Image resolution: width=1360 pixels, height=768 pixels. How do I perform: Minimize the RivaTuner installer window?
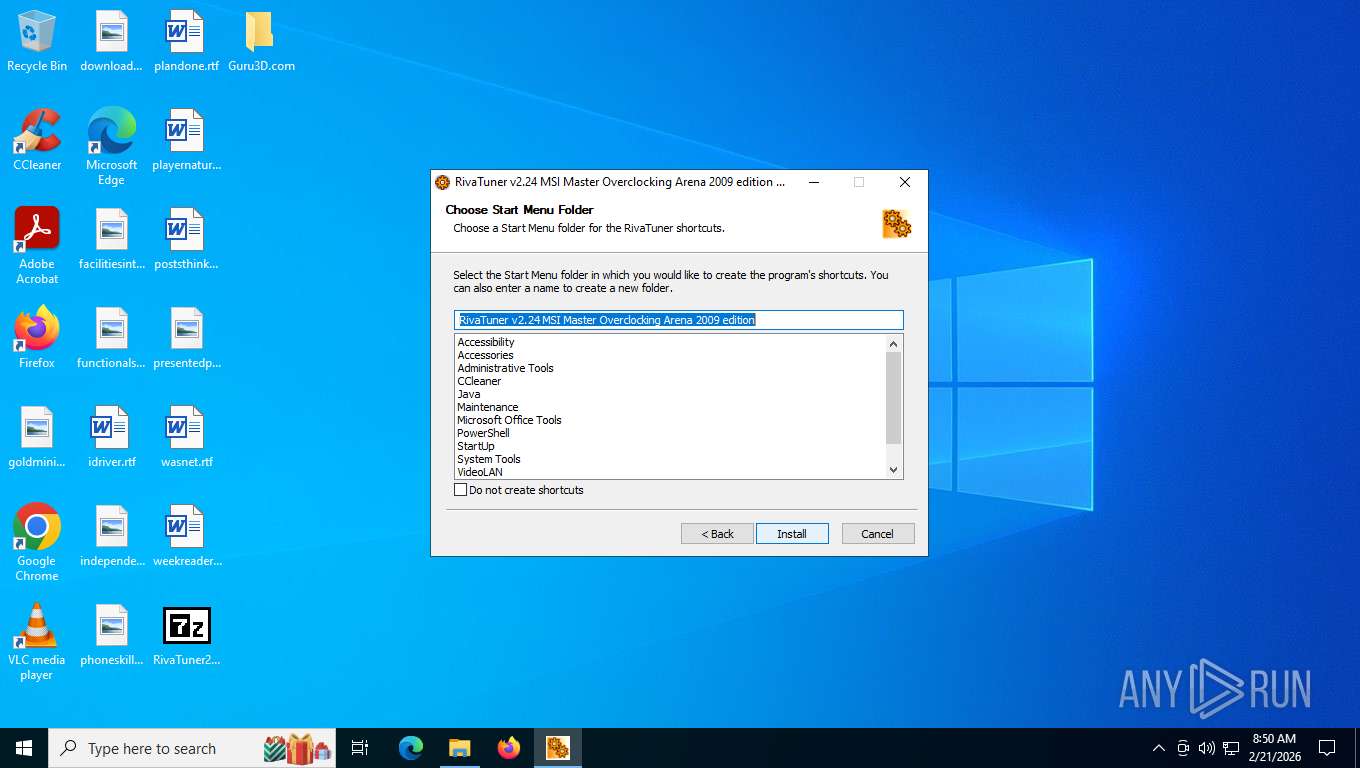click(814, 182)
